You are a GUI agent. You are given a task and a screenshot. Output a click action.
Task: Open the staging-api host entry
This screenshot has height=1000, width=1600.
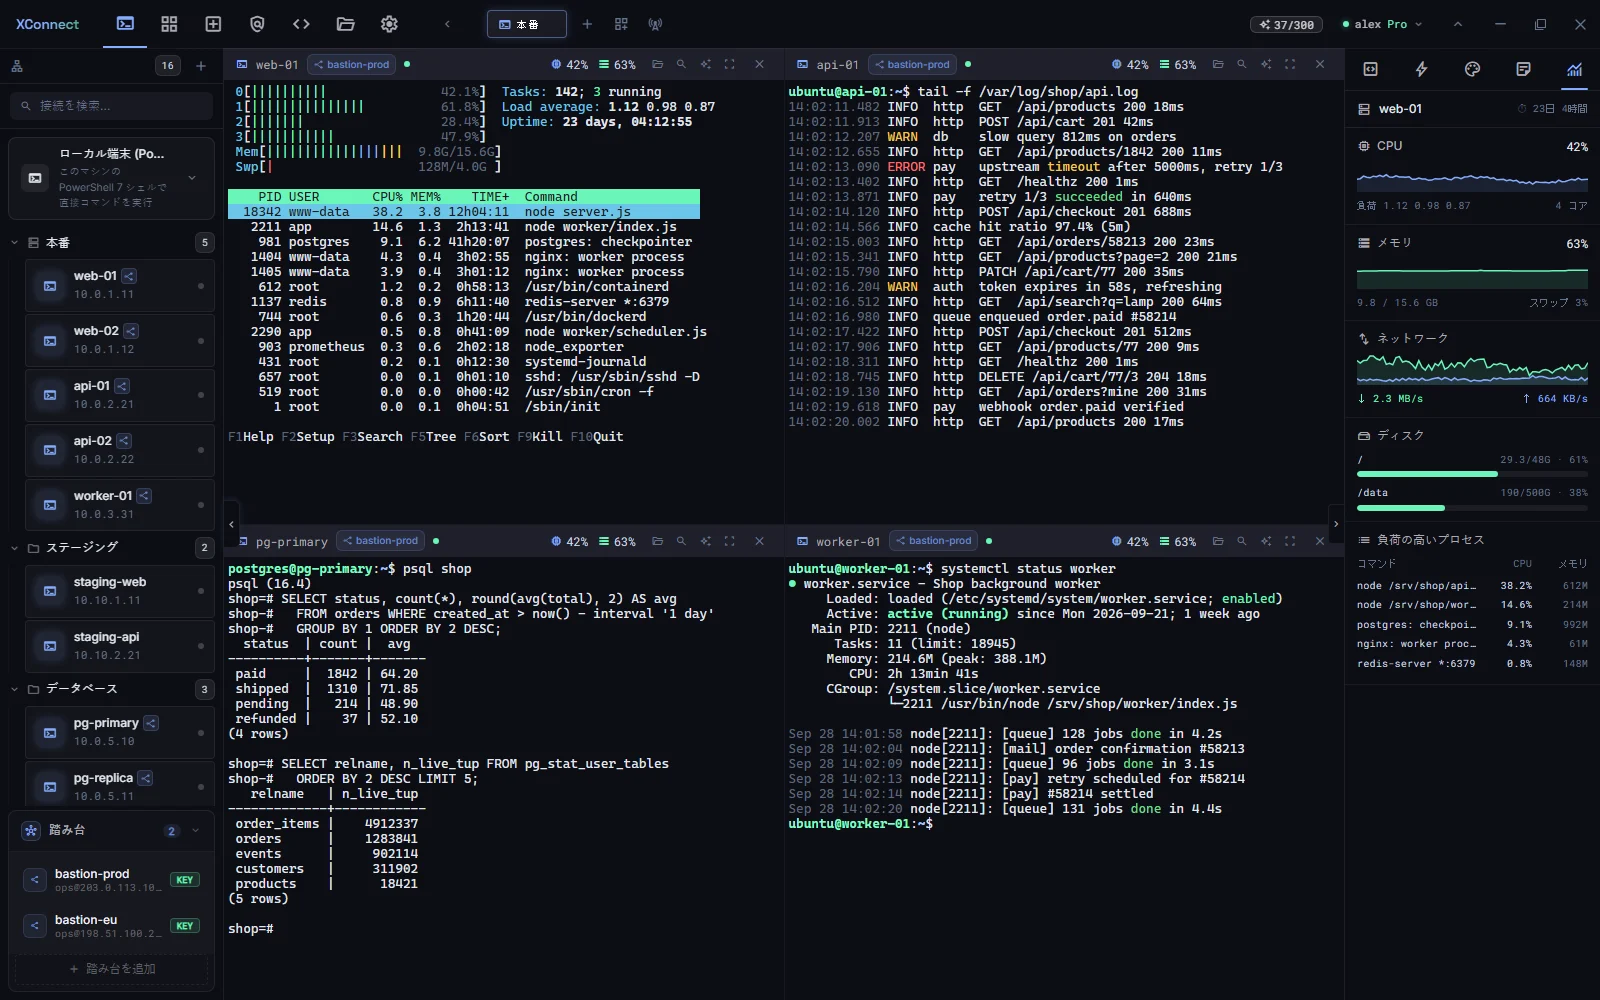[x=119, y=646]
